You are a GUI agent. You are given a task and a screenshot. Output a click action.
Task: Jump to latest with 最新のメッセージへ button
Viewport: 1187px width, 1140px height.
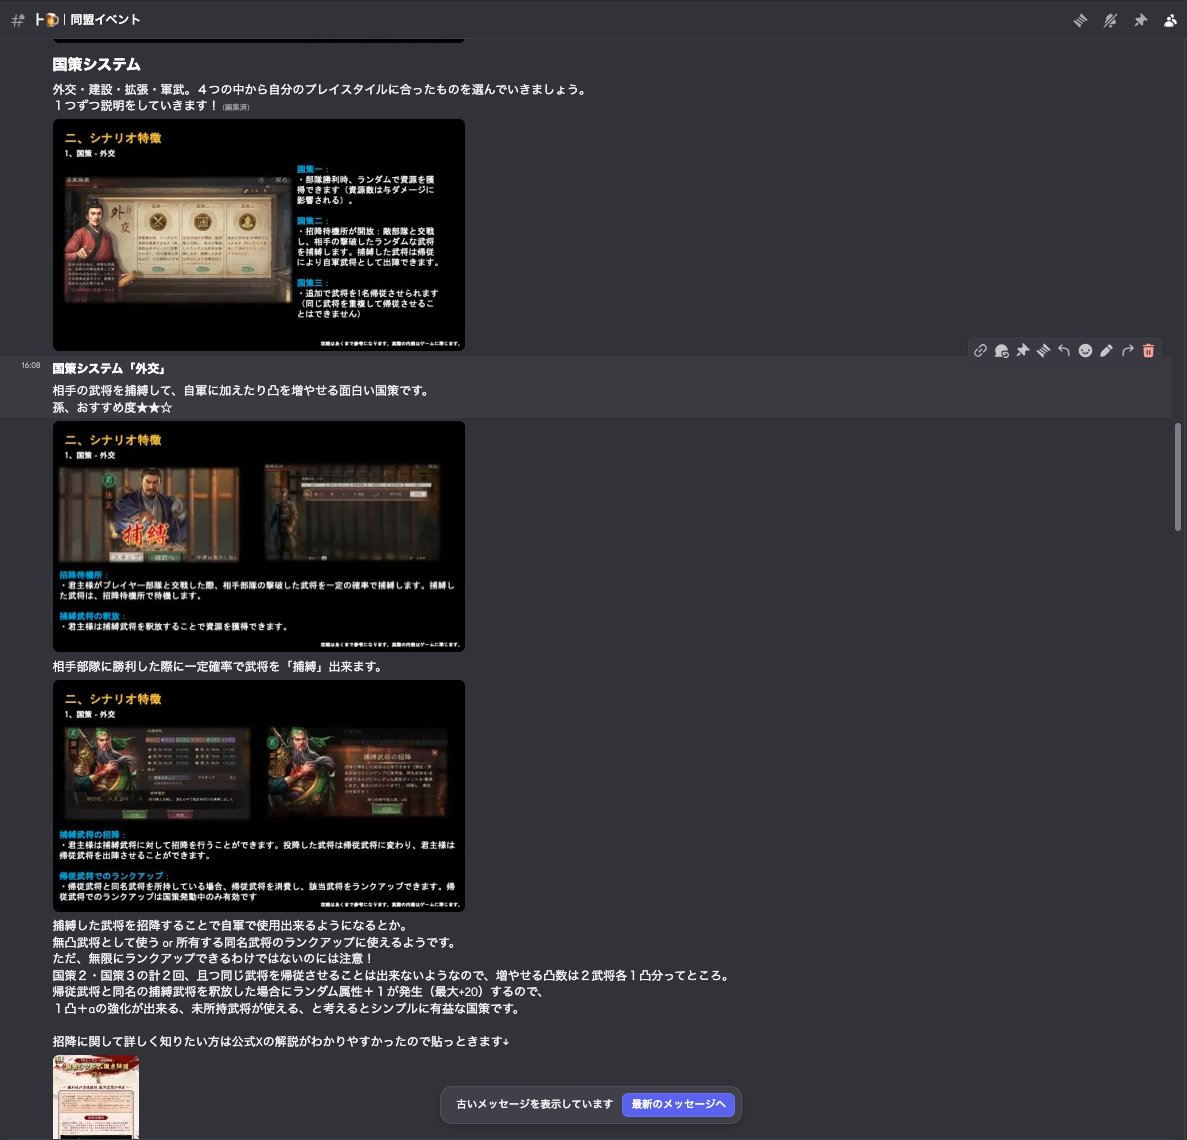[x=678, y=1104]
